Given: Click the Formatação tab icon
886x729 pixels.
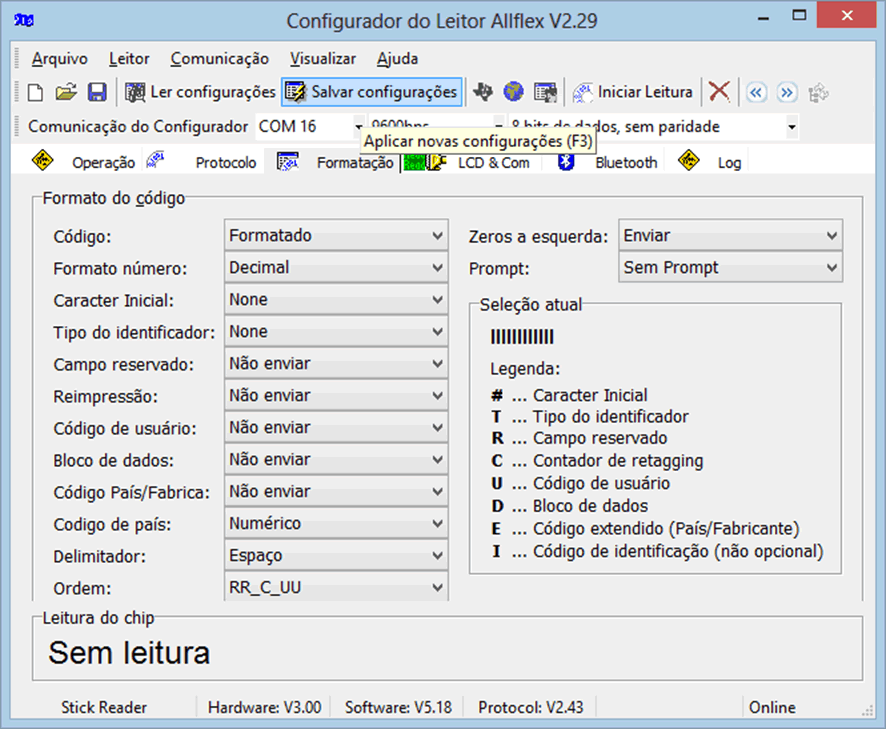Looking at the screenshot, I should pyautogui.click(x=288, y=162).
